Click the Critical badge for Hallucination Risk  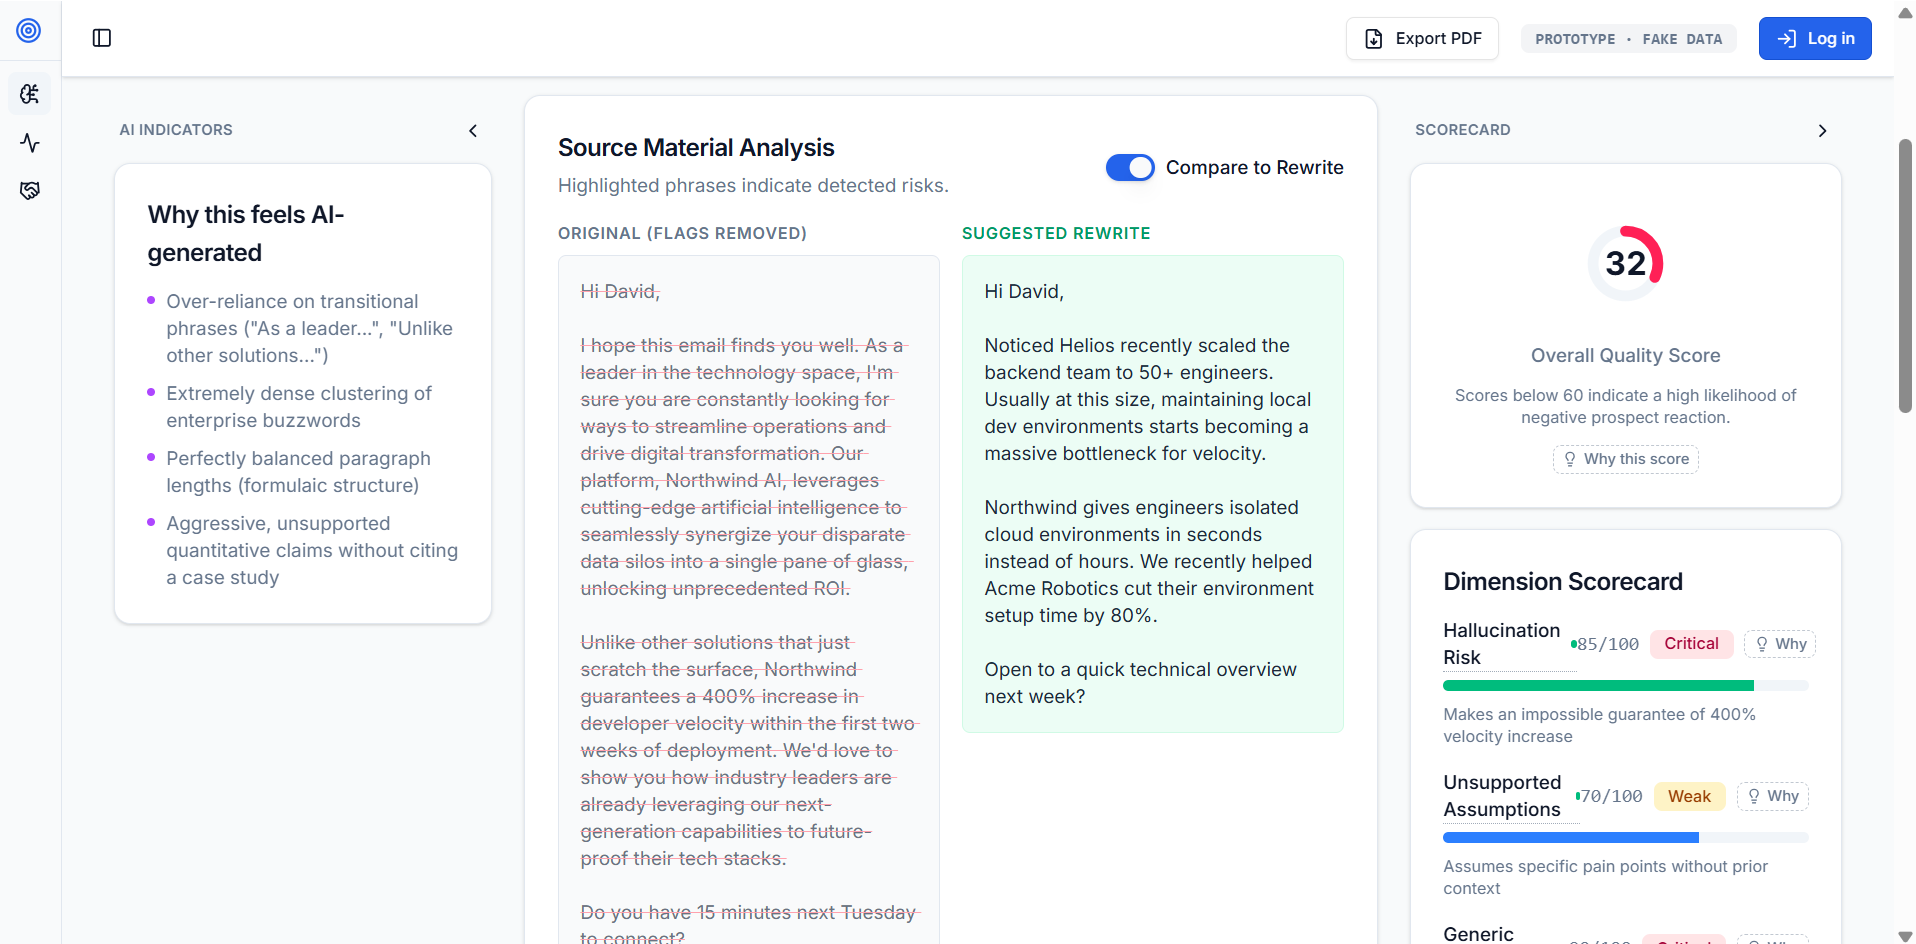pos(1691,644)
